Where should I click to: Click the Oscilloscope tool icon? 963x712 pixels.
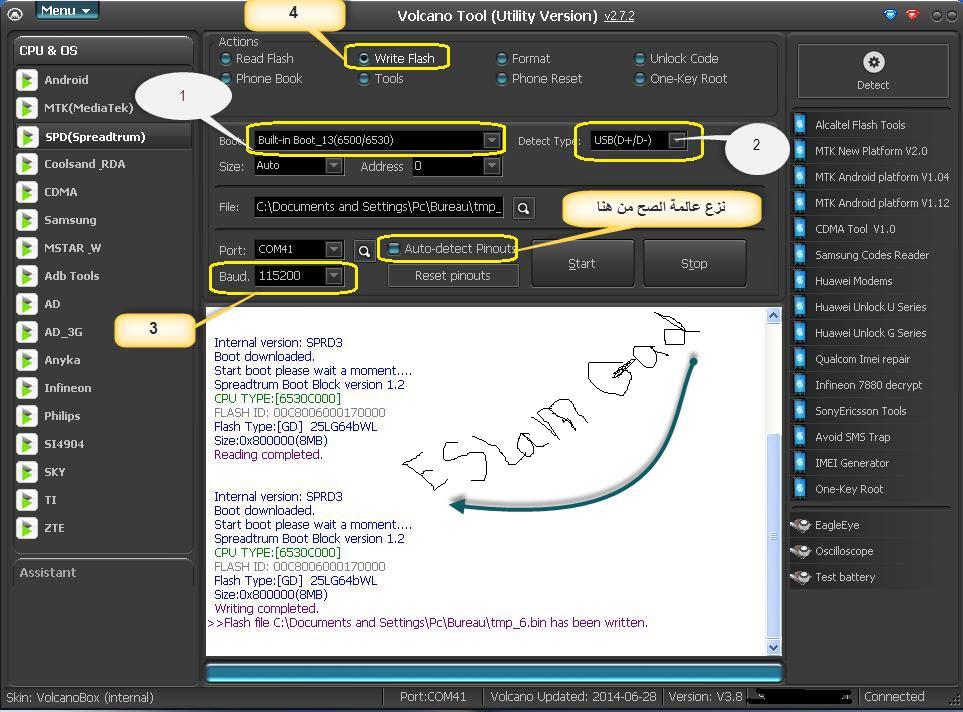click(x=801, y=551)
